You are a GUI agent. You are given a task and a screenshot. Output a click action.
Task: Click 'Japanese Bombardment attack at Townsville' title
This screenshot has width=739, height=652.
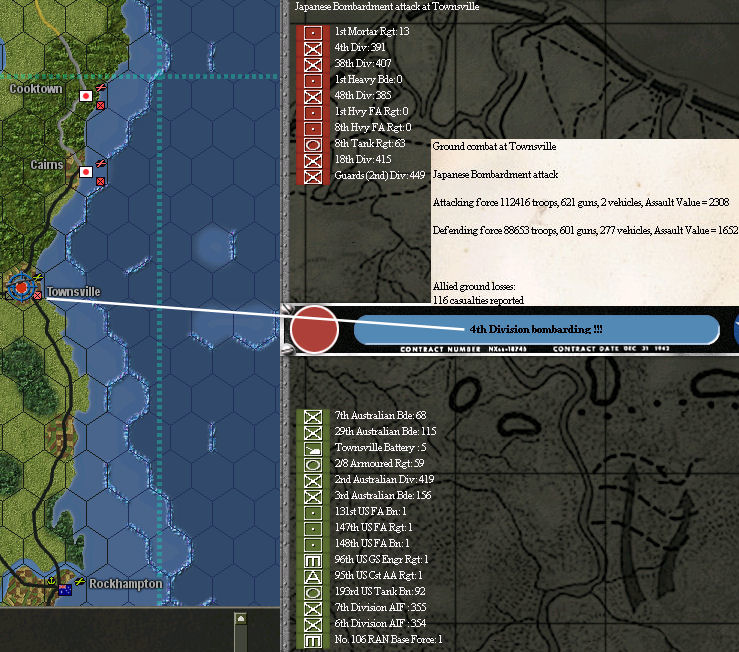387,7
